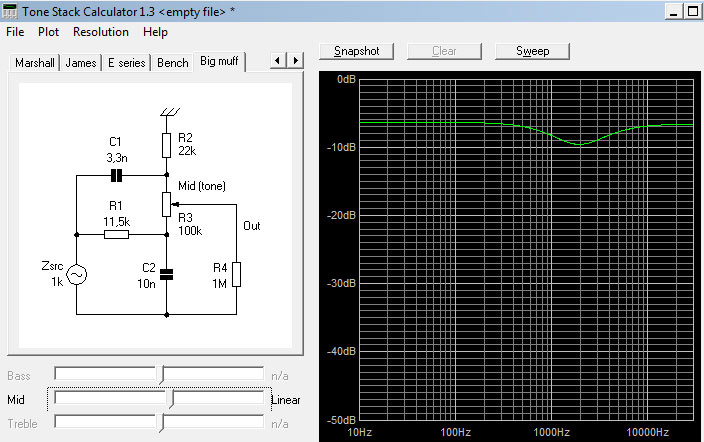Switch to the E series tab
Image resolution: width=704 pixels, height=442 pixels.
[x=127, y=63]
